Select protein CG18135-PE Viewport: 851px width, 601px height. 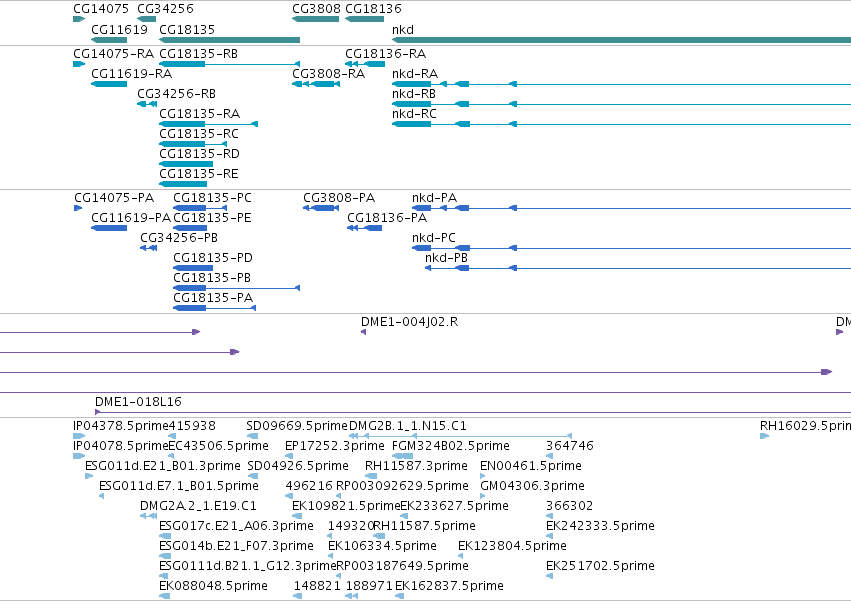tap(212, 218)
